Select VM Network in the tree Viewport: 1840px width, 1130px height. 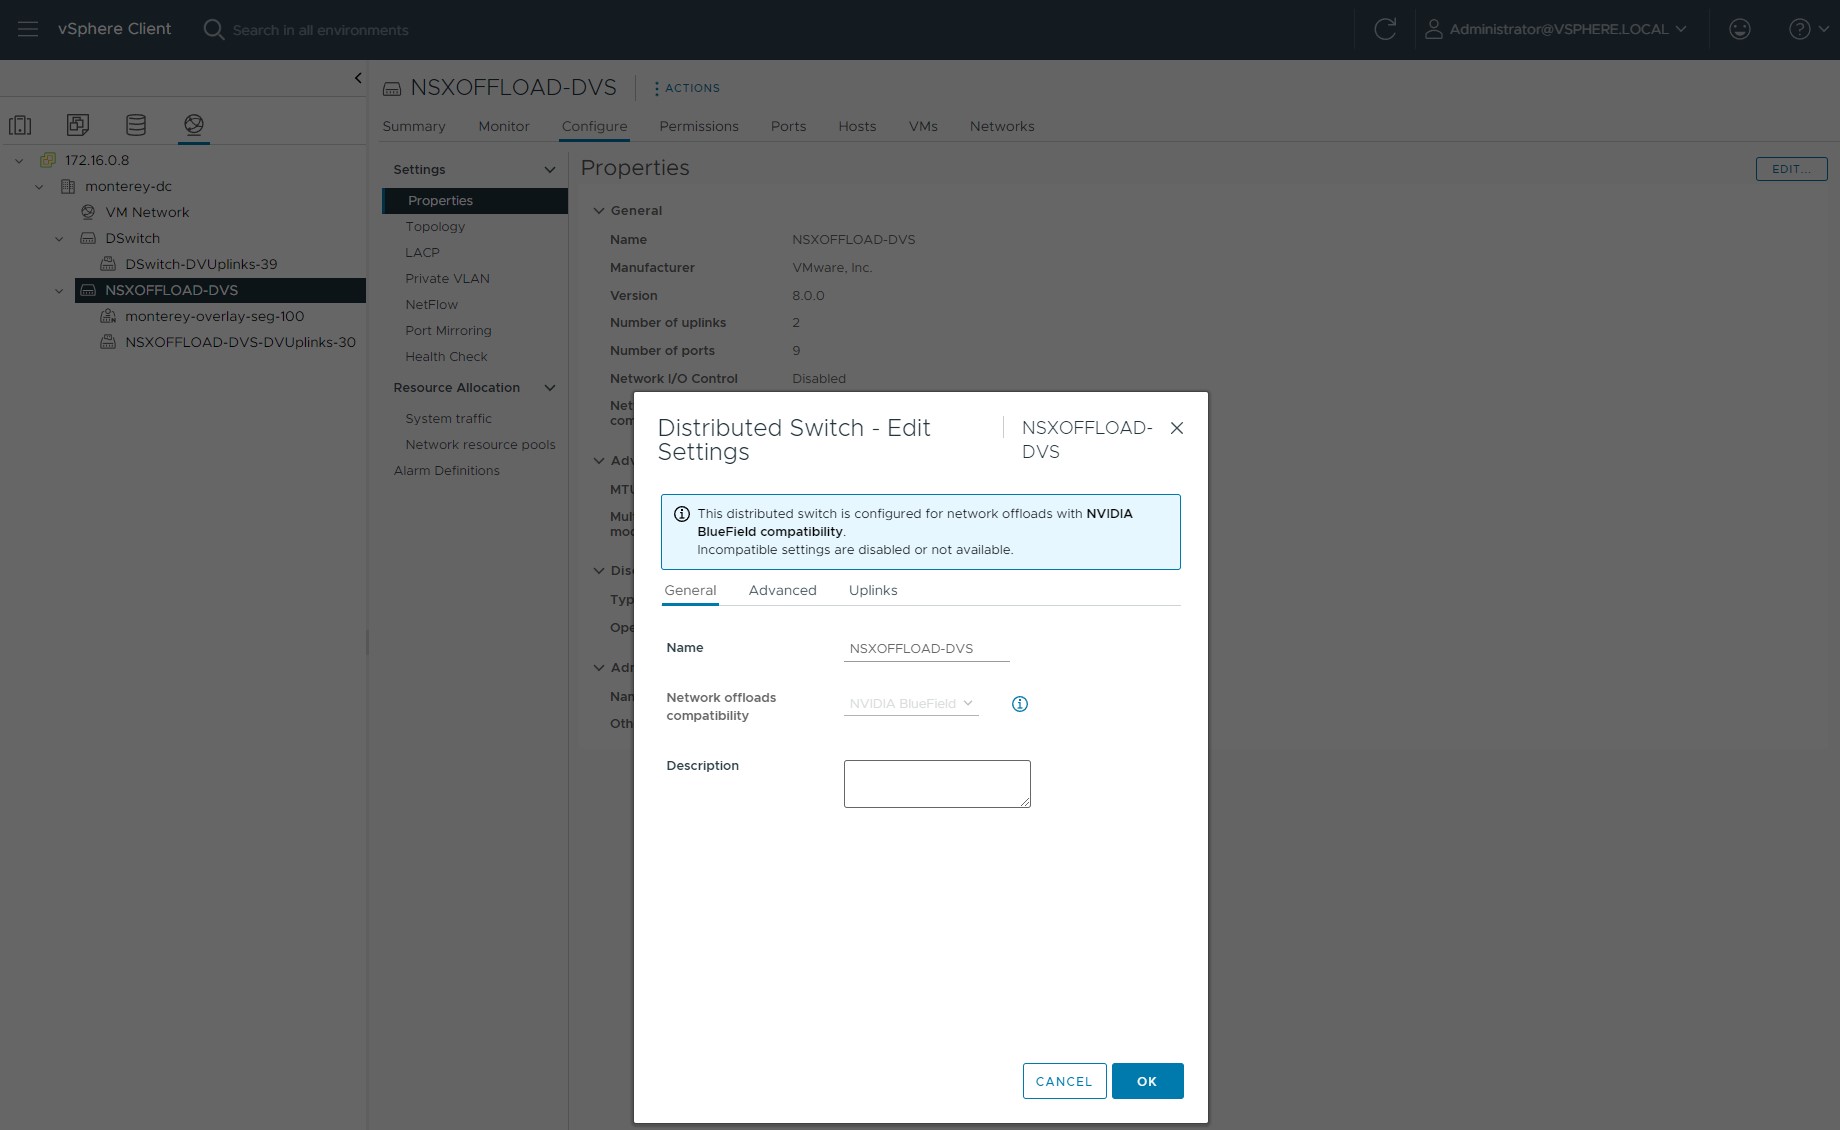[x=147, y=212]
